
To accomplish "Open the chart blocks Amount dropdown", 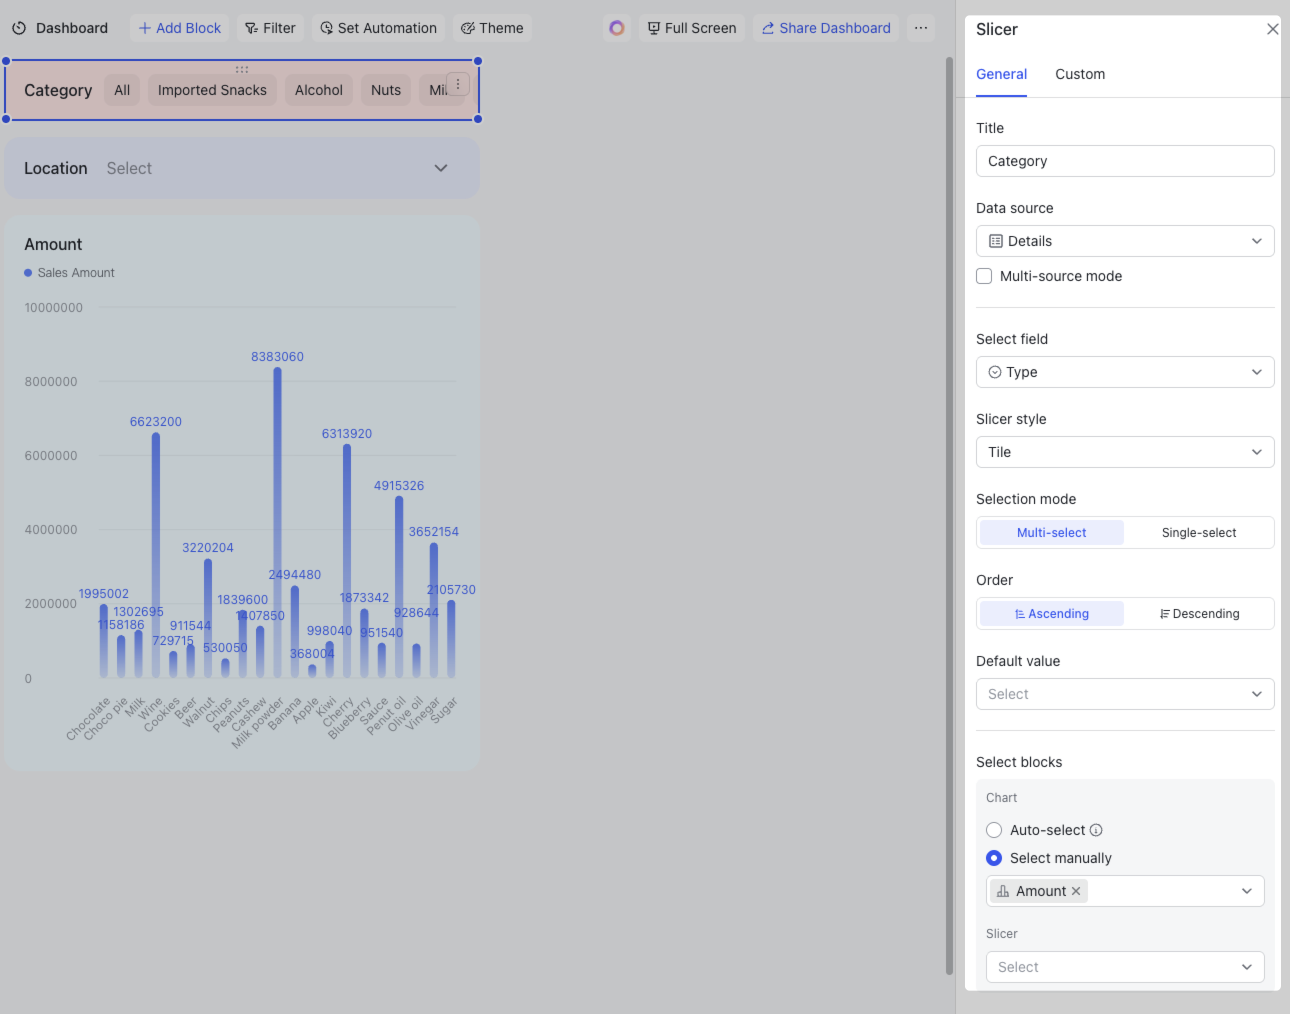I will point(1125,891).
